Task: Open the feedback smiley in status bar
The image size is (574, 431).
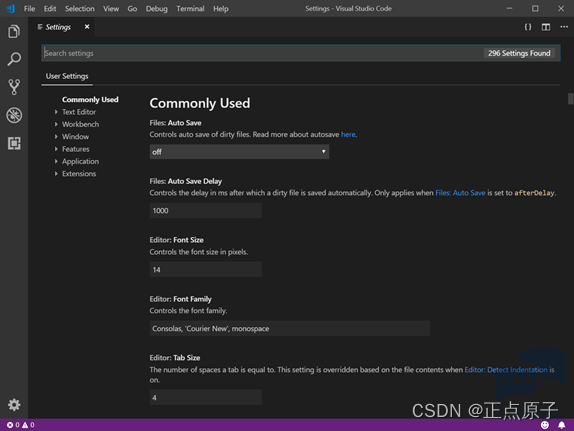Action: pos(545,425)
